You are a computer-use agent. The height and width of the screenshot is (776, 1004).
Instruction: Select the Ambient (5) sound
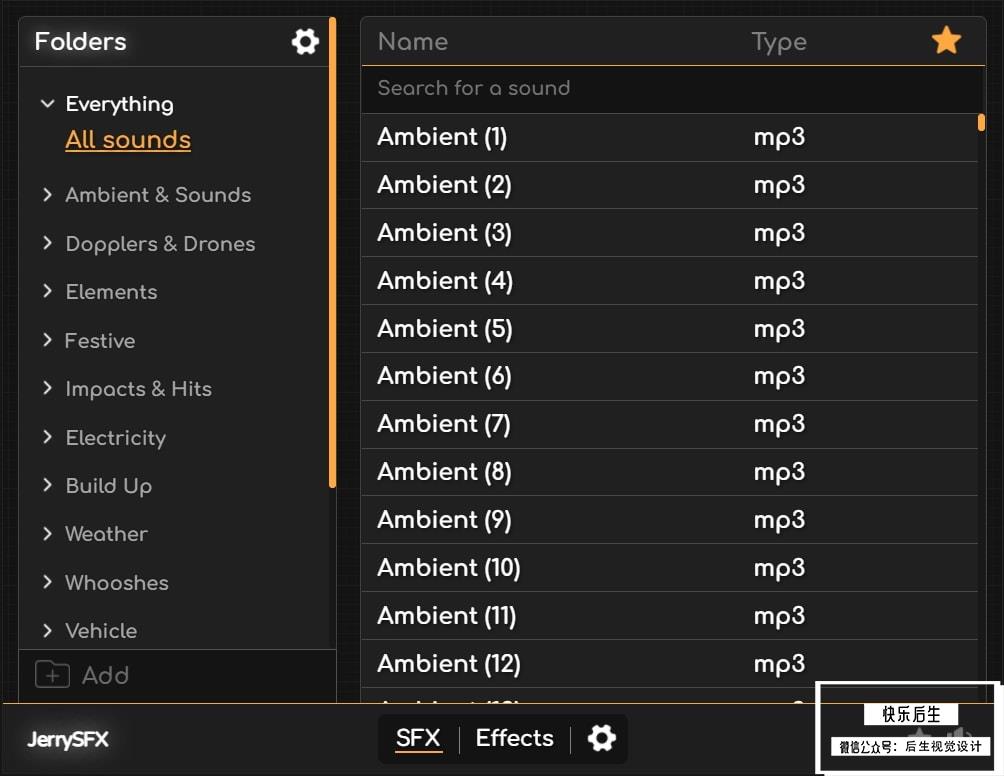point(670,328)
